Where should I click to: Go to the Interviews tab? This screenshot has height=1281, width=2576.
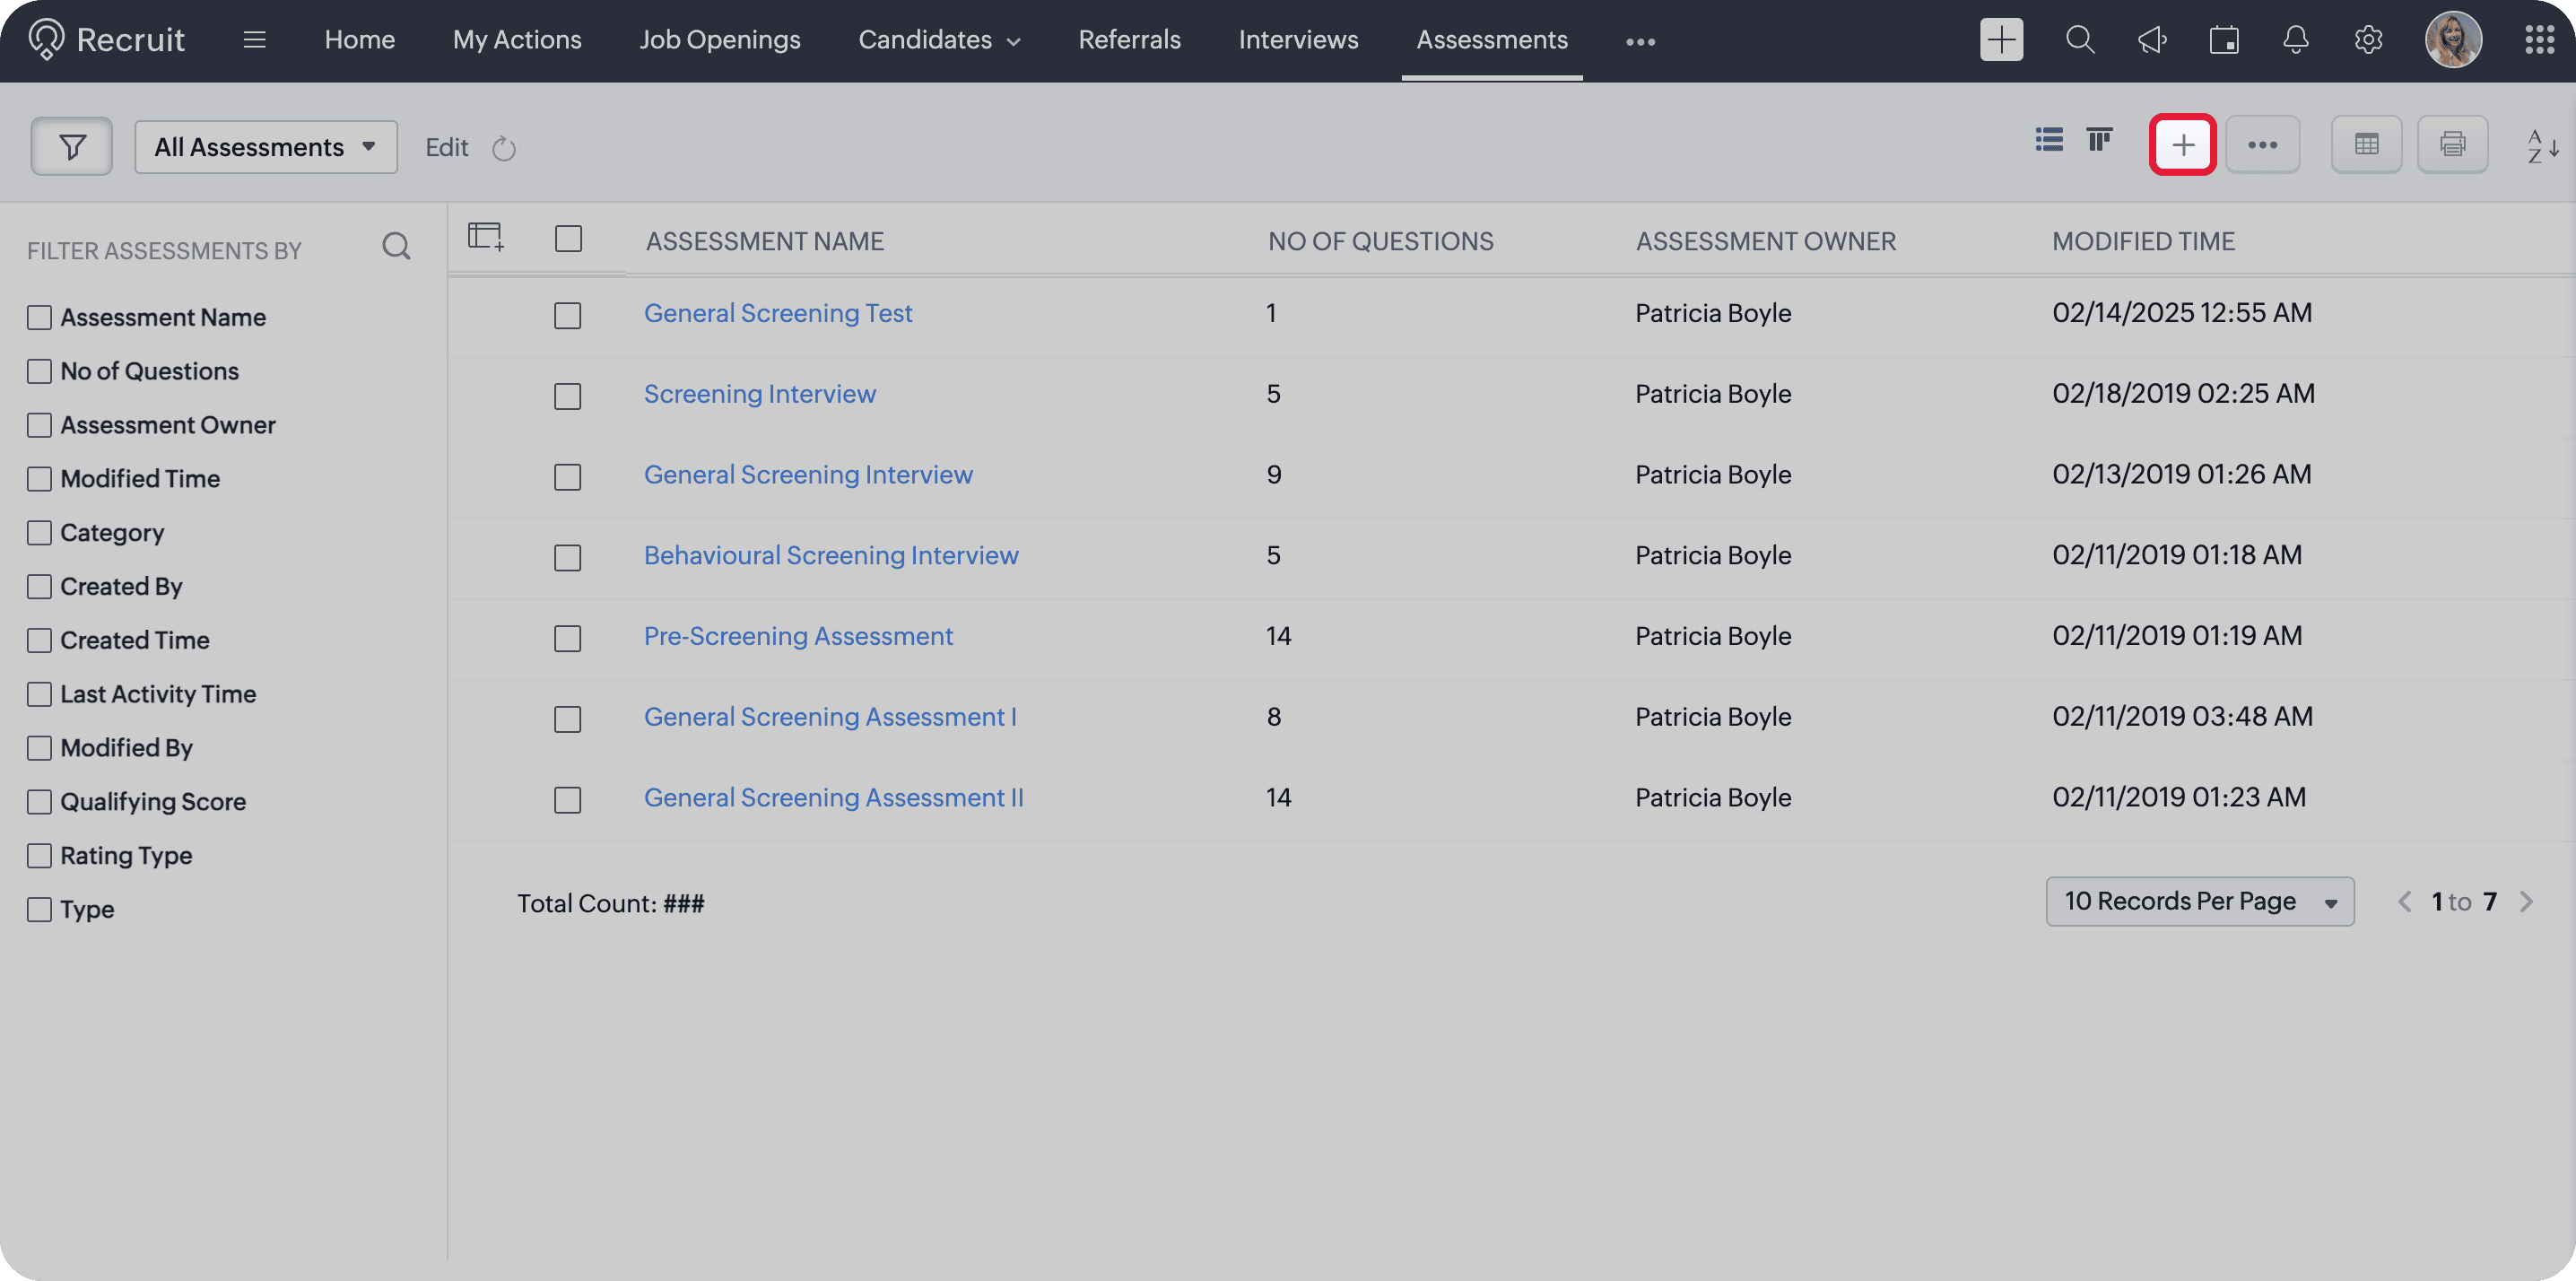tap(1298, 40)
